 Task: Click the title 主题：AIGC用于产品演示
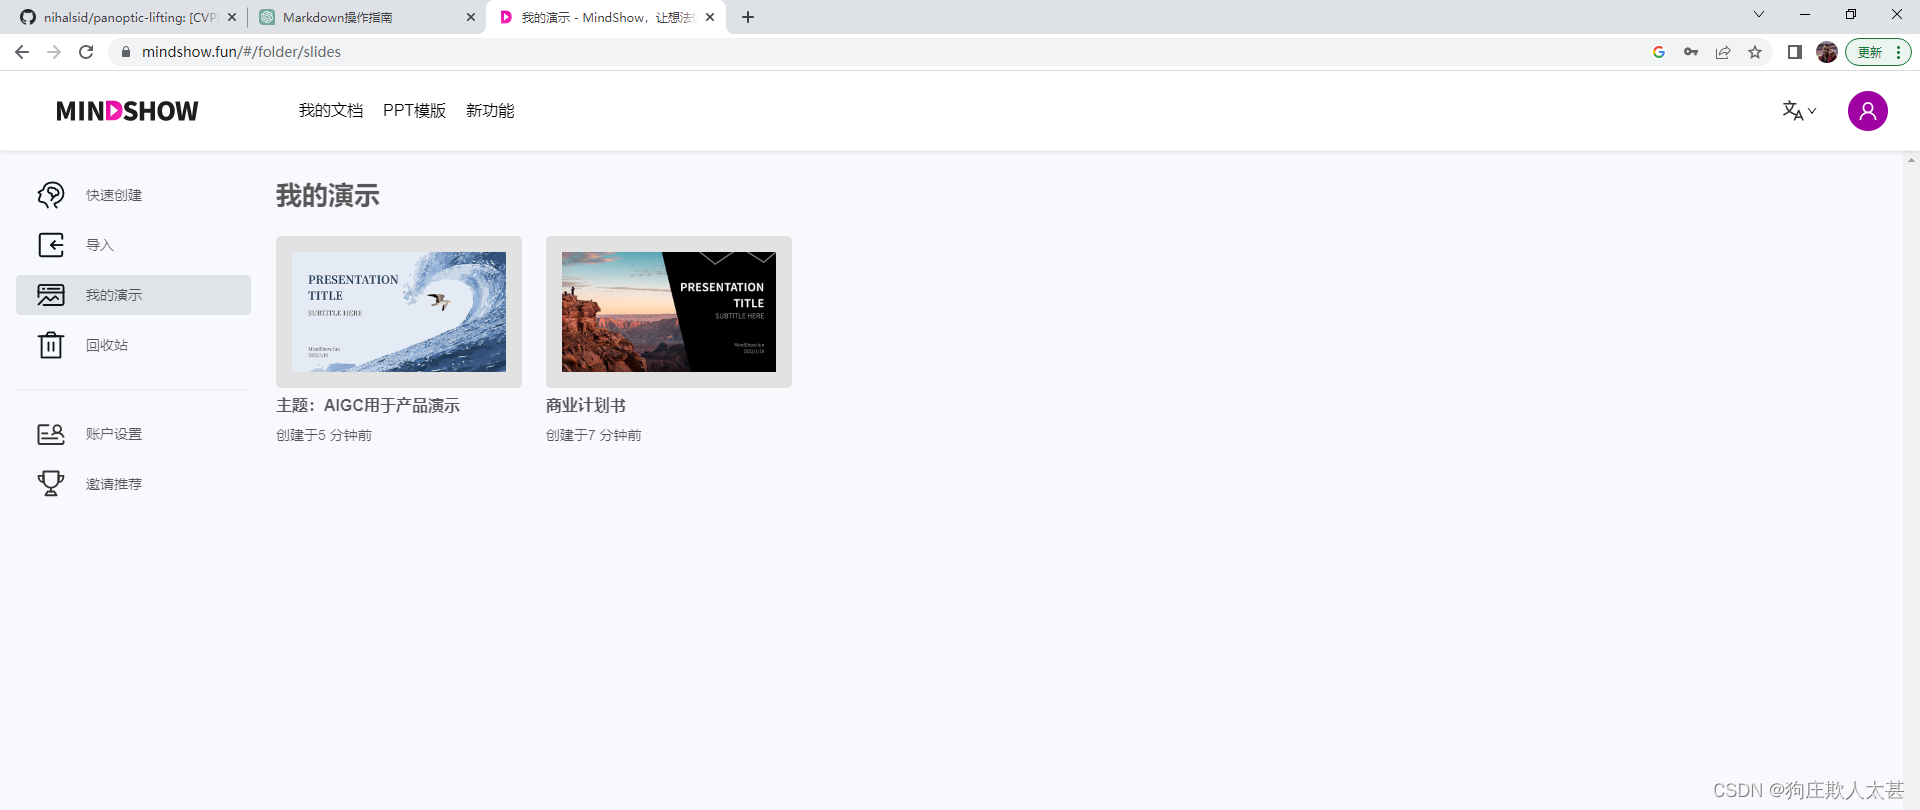pyautogui.click(x=368, y=405)
